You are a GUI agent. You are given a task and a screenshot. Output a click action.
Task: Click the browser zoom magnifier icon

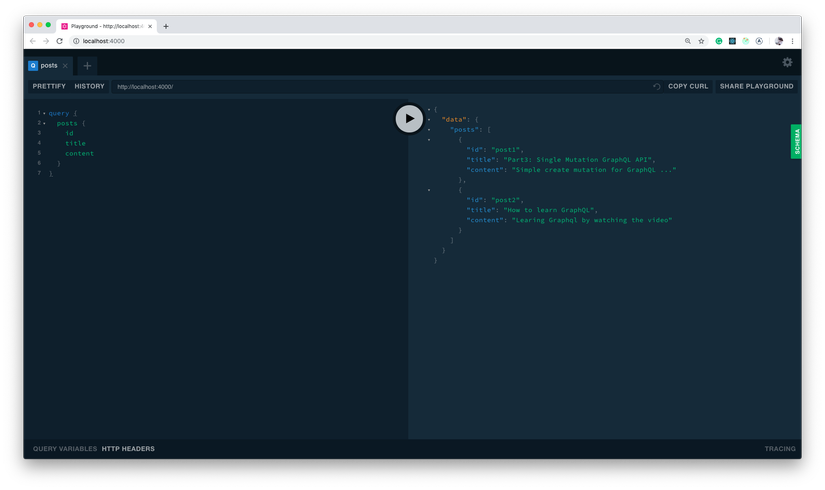(x=688, y=41)
